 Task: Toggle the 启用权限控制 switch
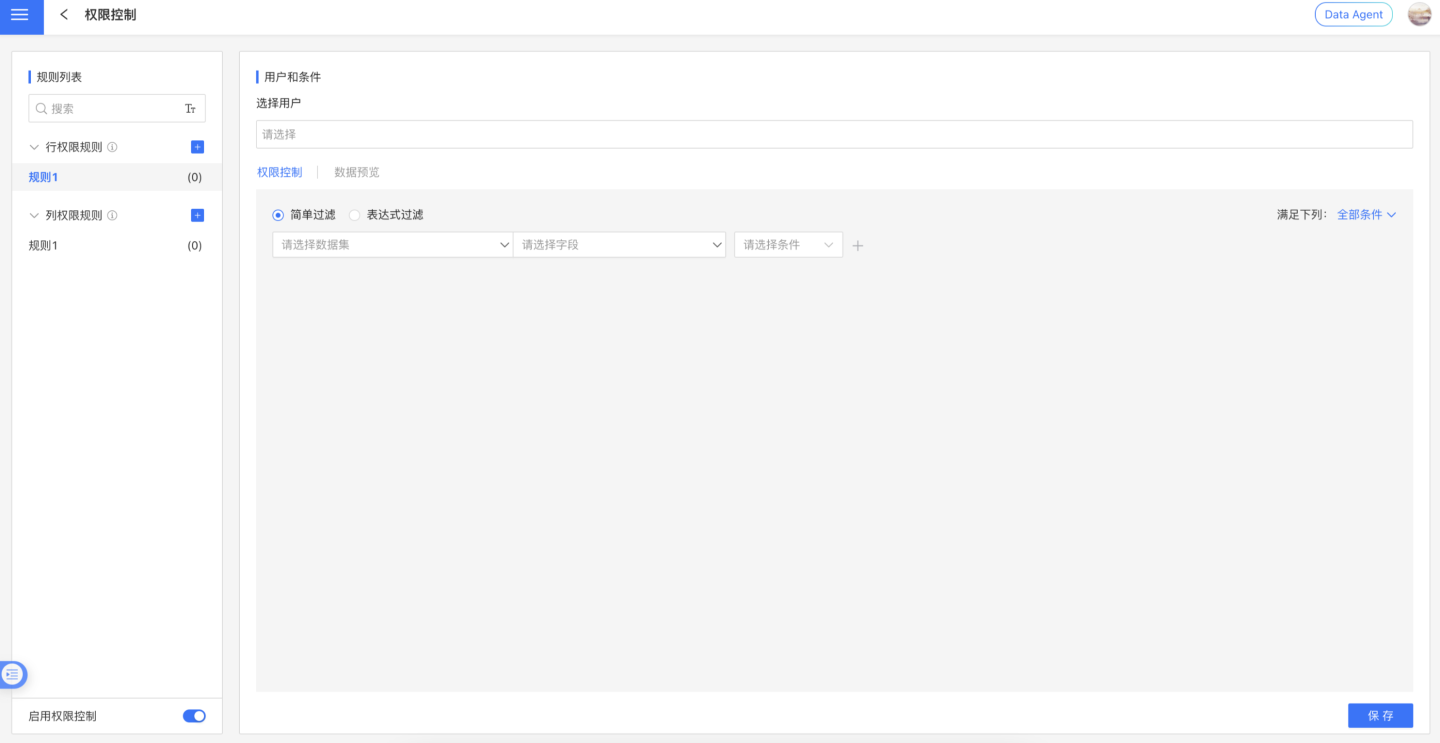tap(194, 716)
